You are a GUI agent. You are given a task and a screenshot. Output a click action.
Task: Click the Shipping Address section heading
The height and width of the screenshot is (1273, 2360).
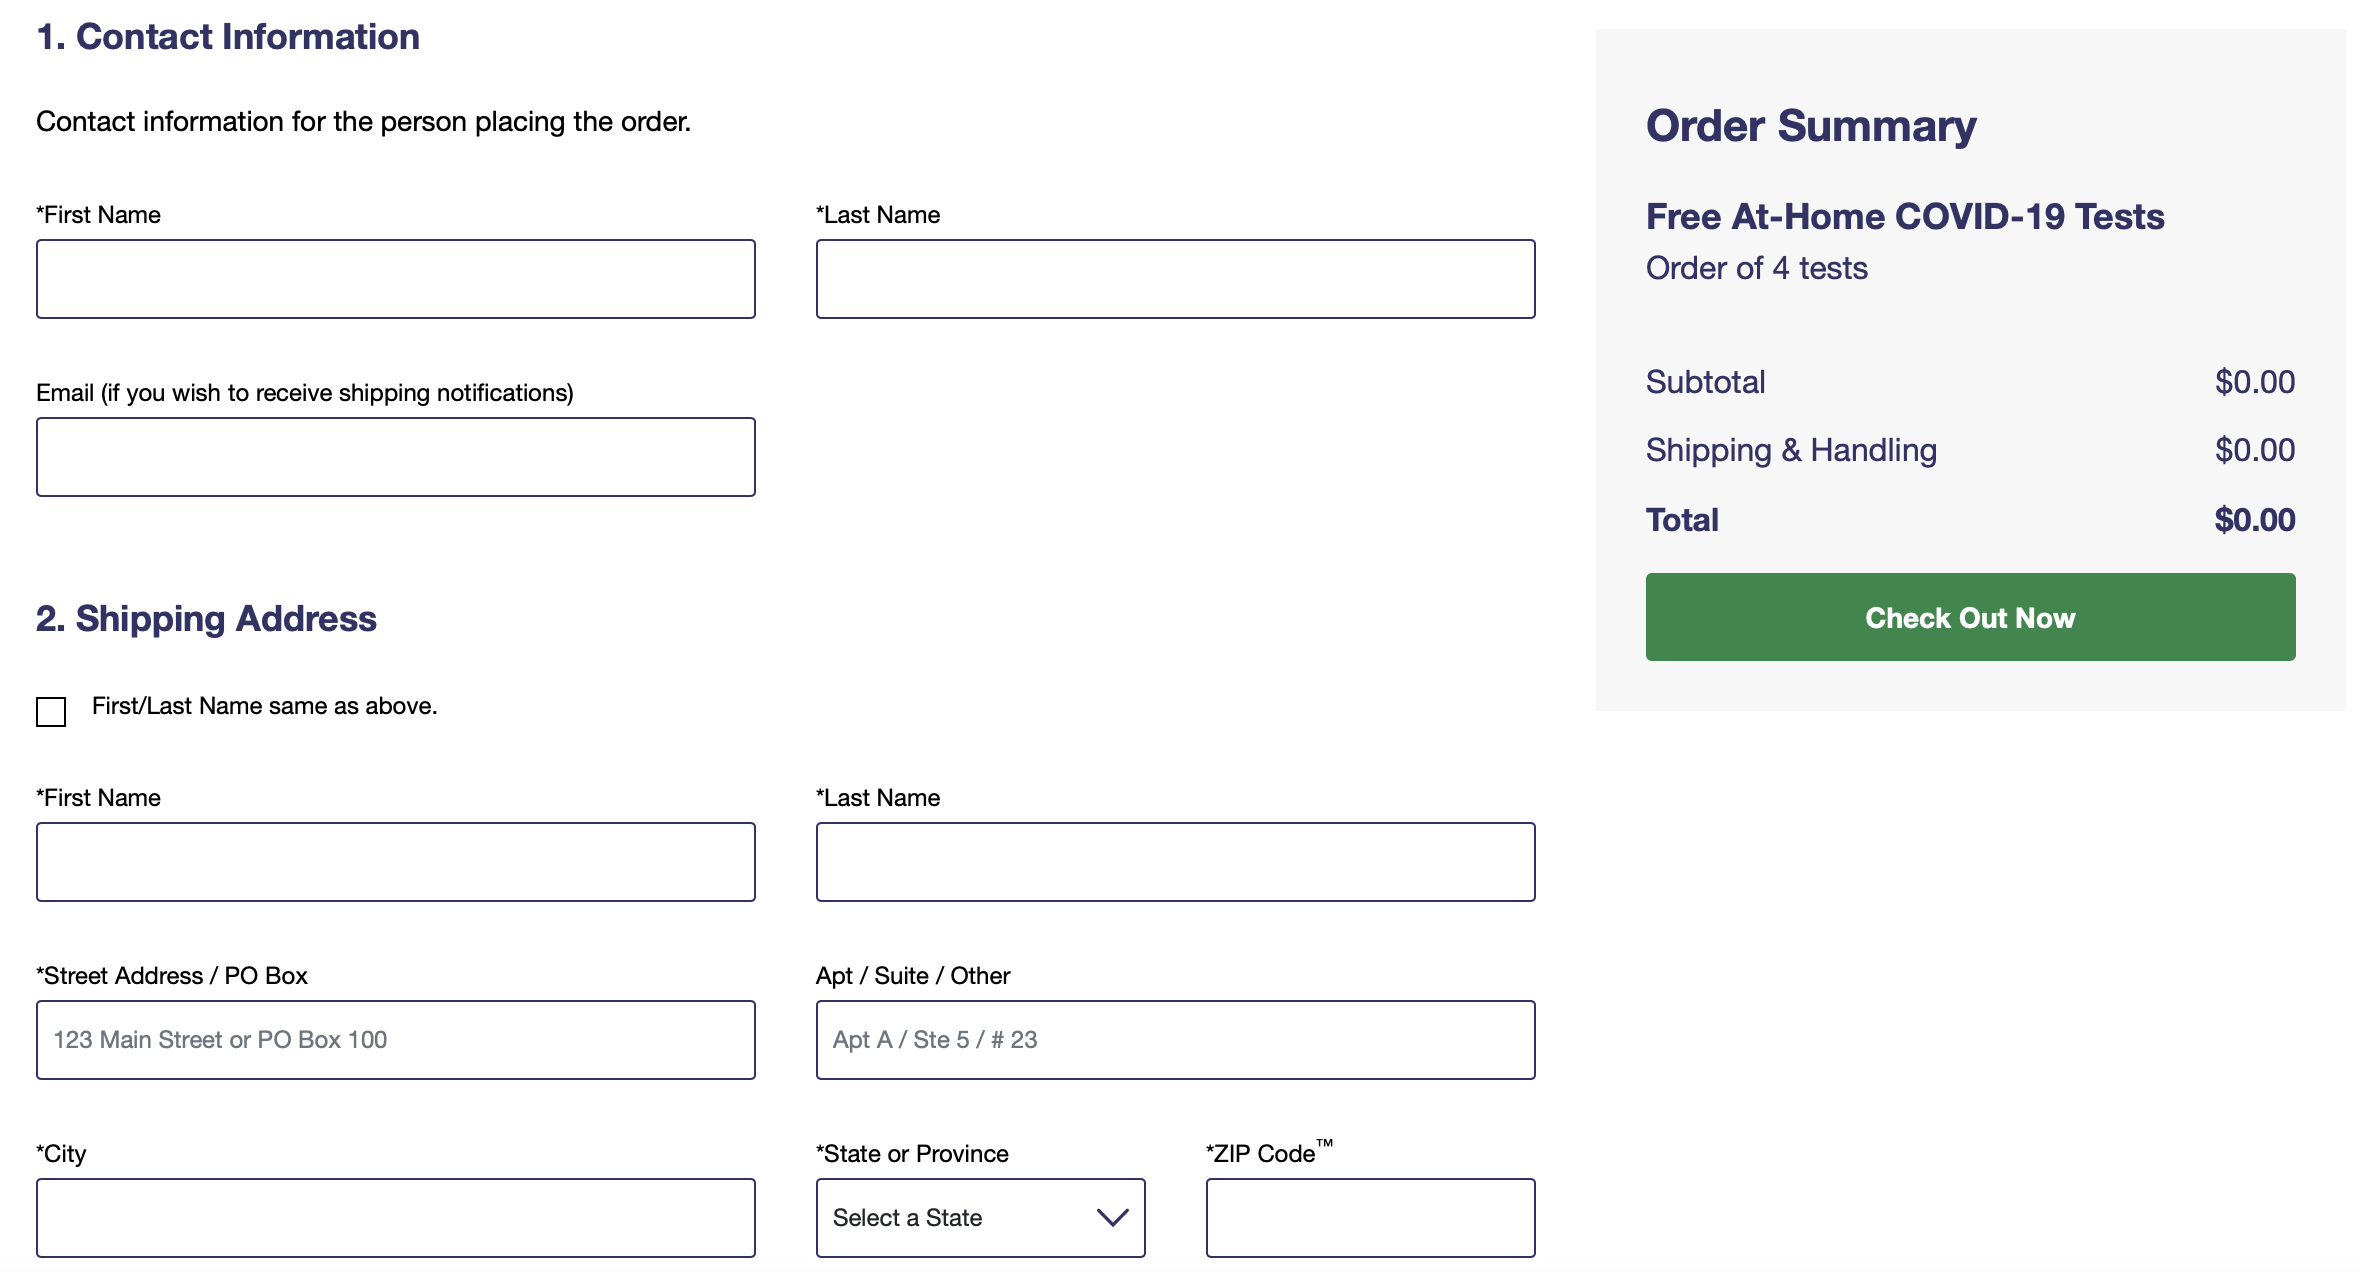pos(206,619)
